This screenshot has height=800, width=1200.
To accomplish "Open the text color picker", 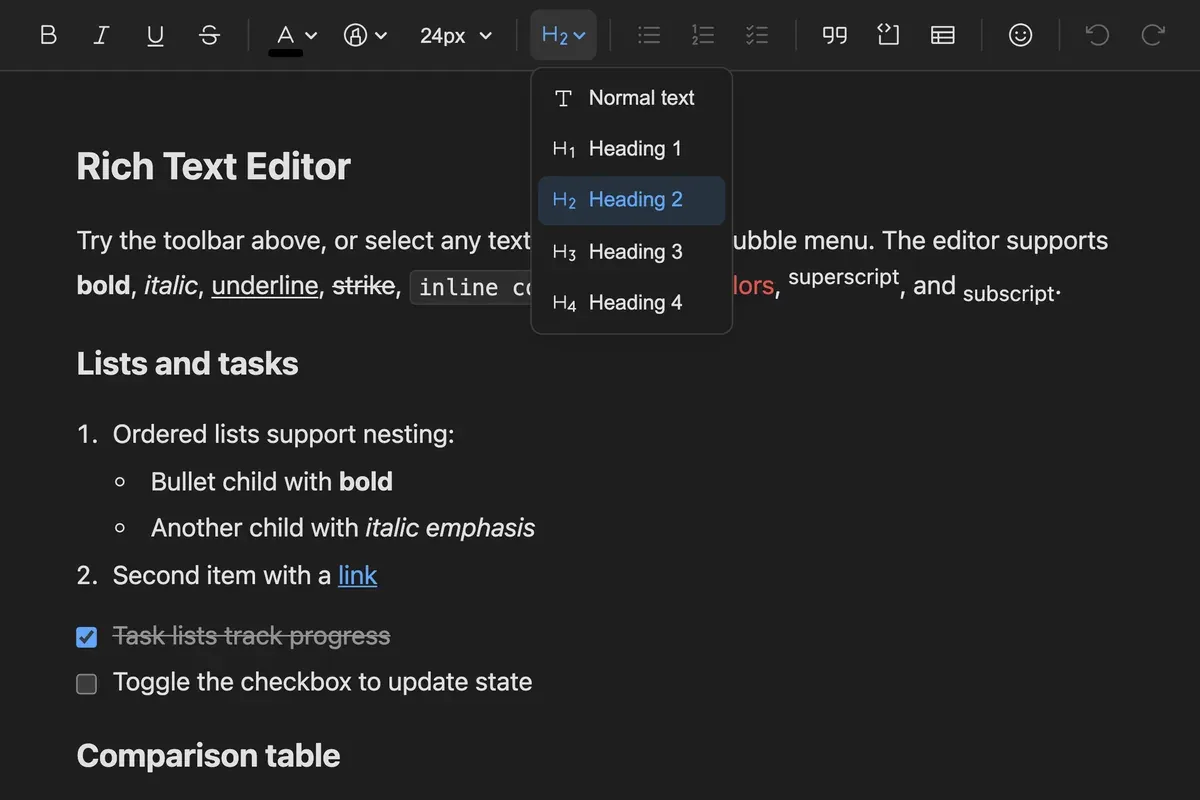I will coord(295,35).
